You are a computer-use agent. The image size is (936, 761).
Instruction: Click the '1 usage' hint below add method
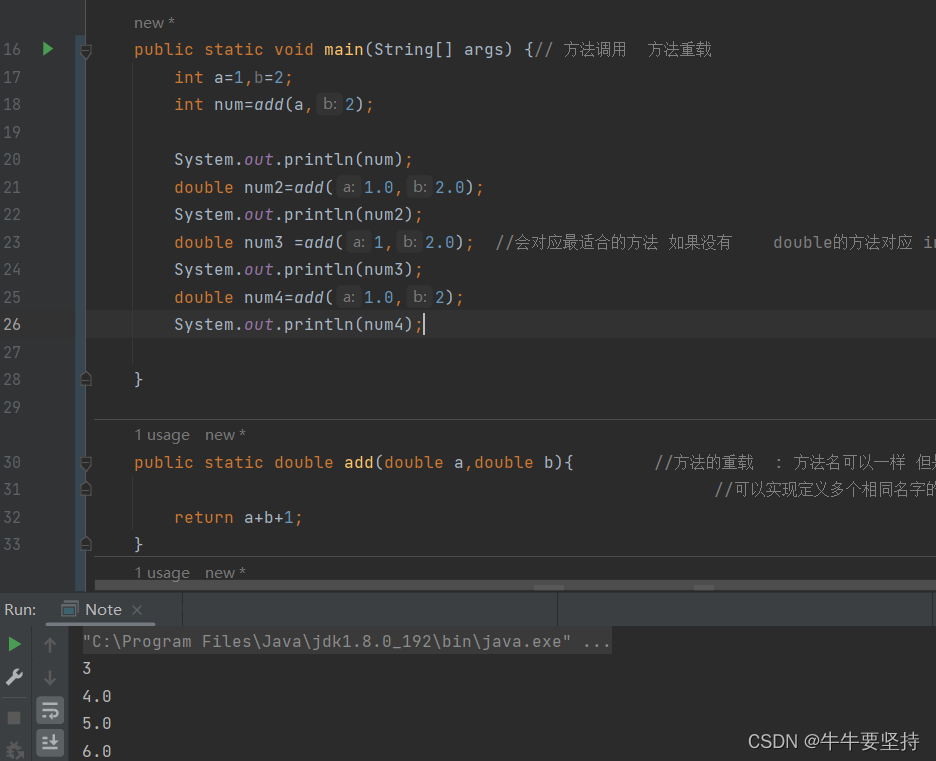click(162, 573)
